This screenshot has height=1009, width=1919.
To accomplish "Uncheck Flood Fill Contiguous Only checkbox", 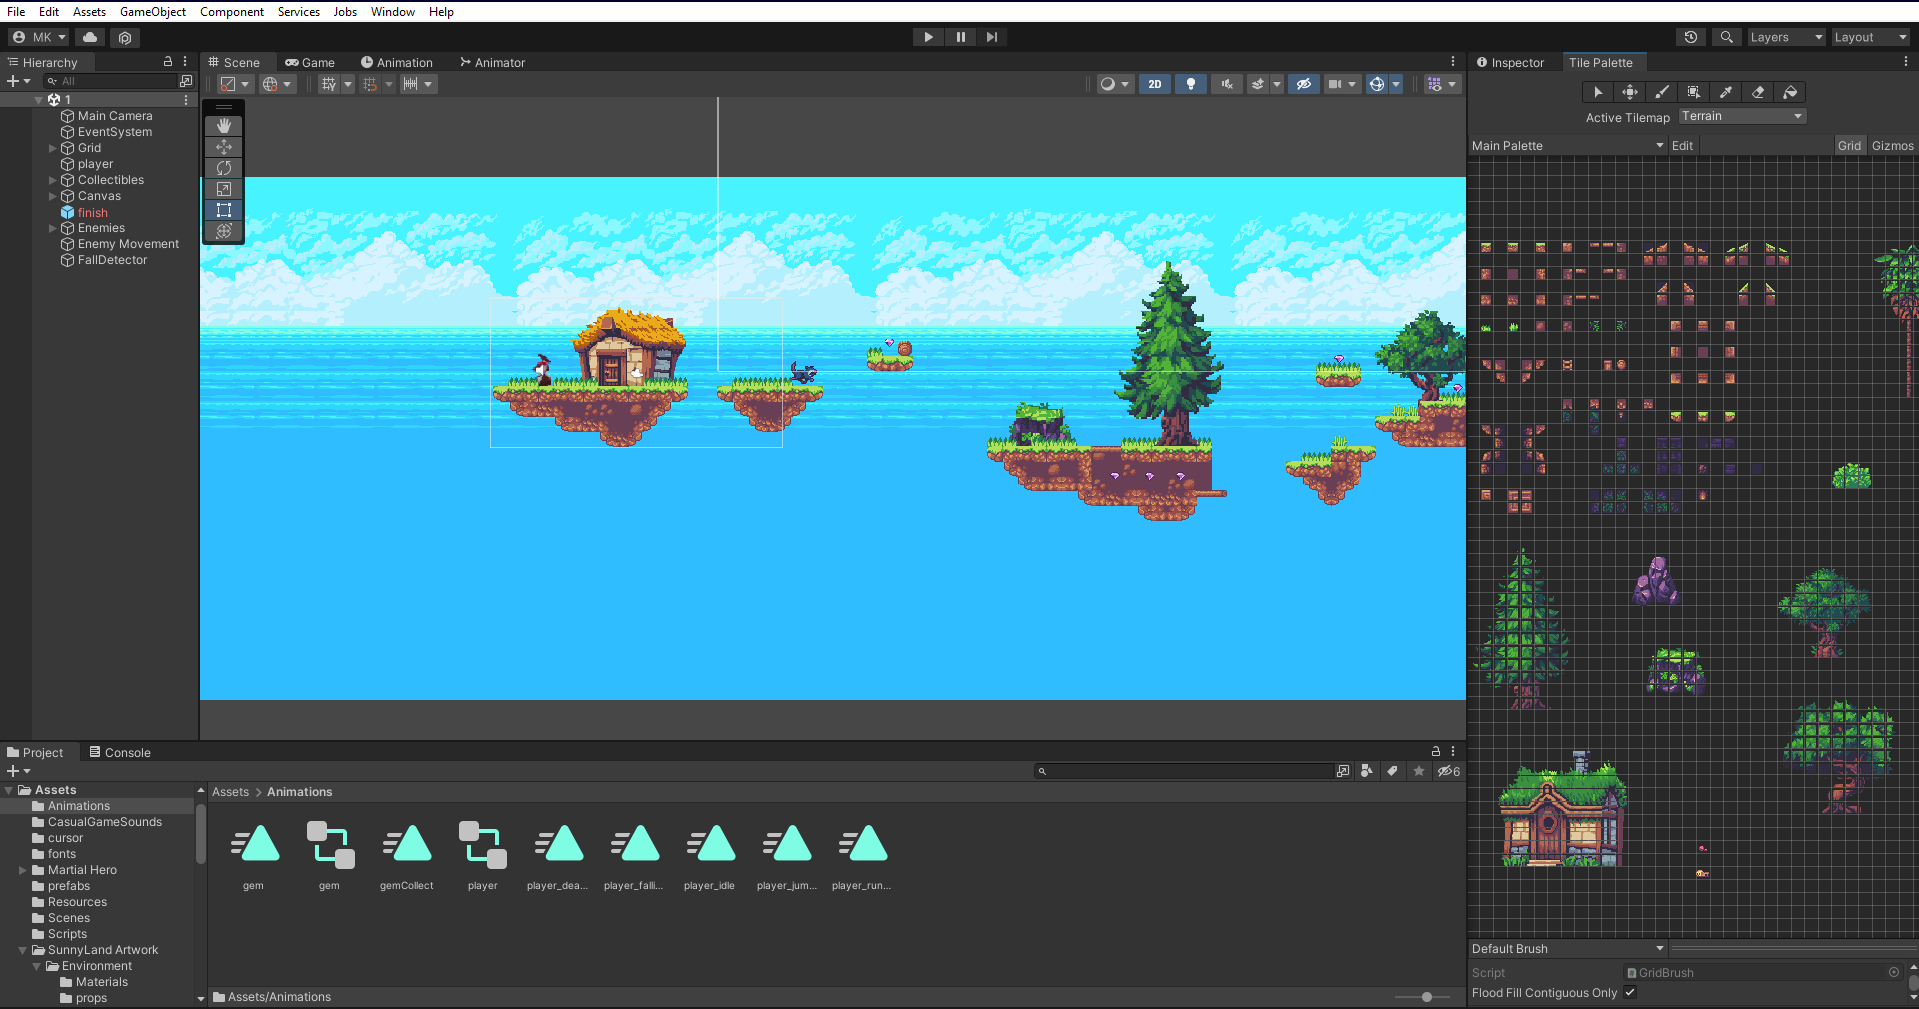I will [1630, 992].
